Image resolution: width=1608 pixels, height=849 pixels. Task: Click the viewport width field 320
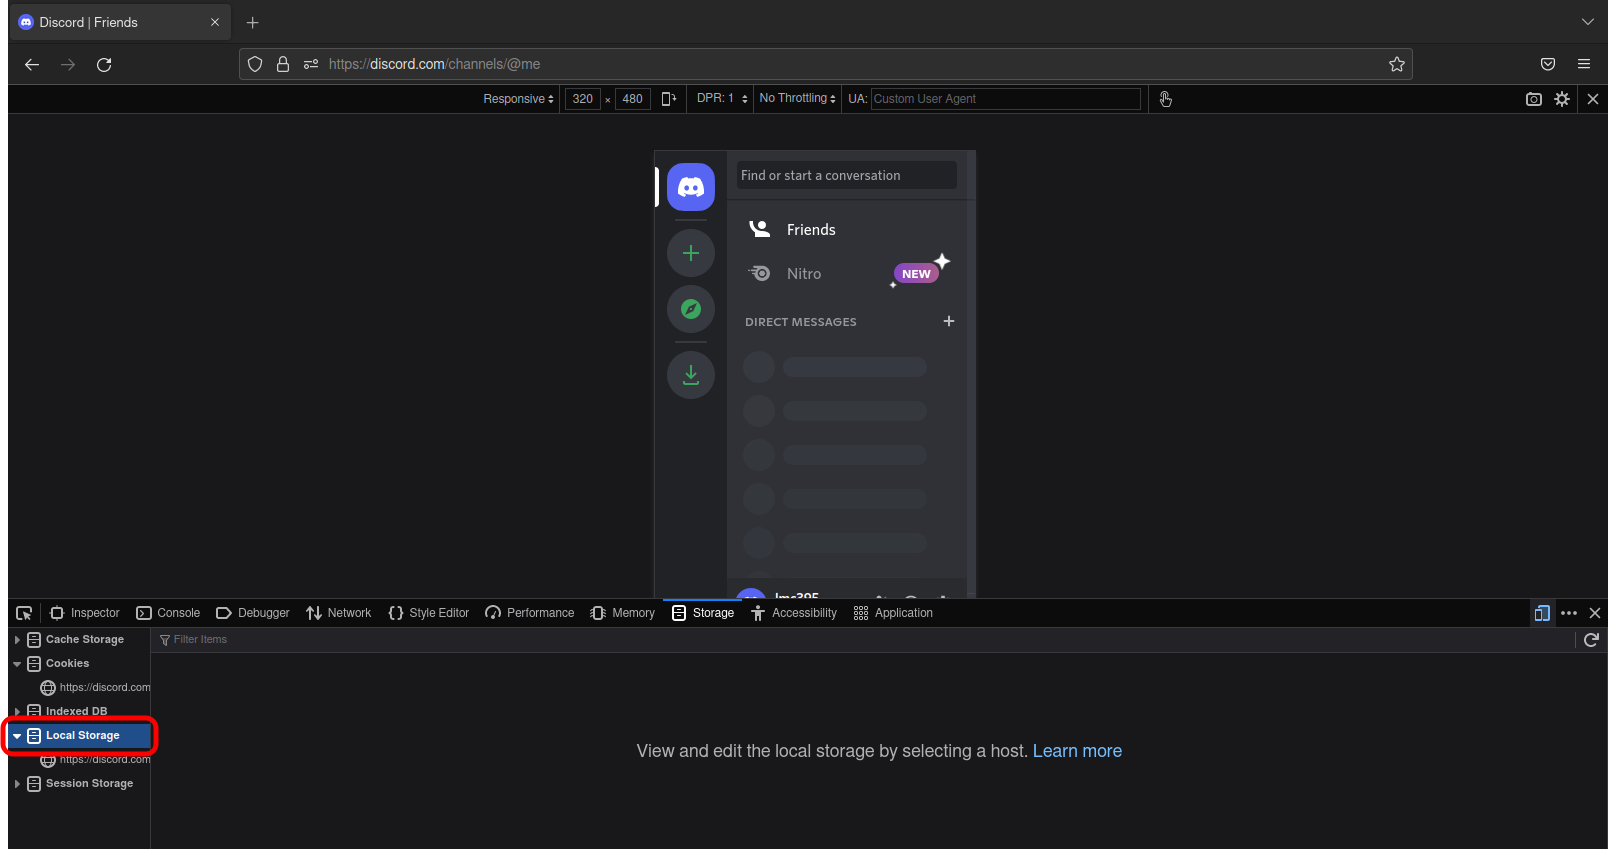coord(583,99)
